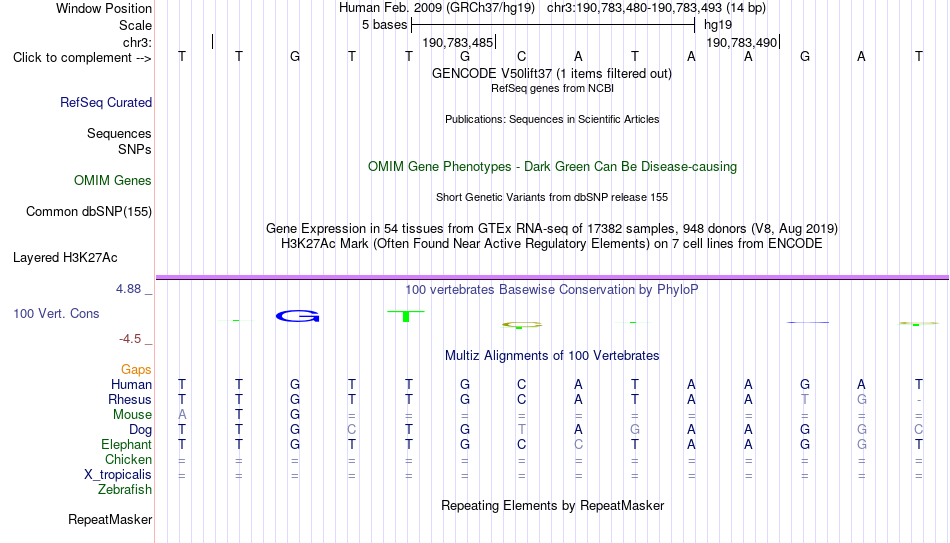
Task: Click the faded A in Mouse row
Action: click(182, 415)
